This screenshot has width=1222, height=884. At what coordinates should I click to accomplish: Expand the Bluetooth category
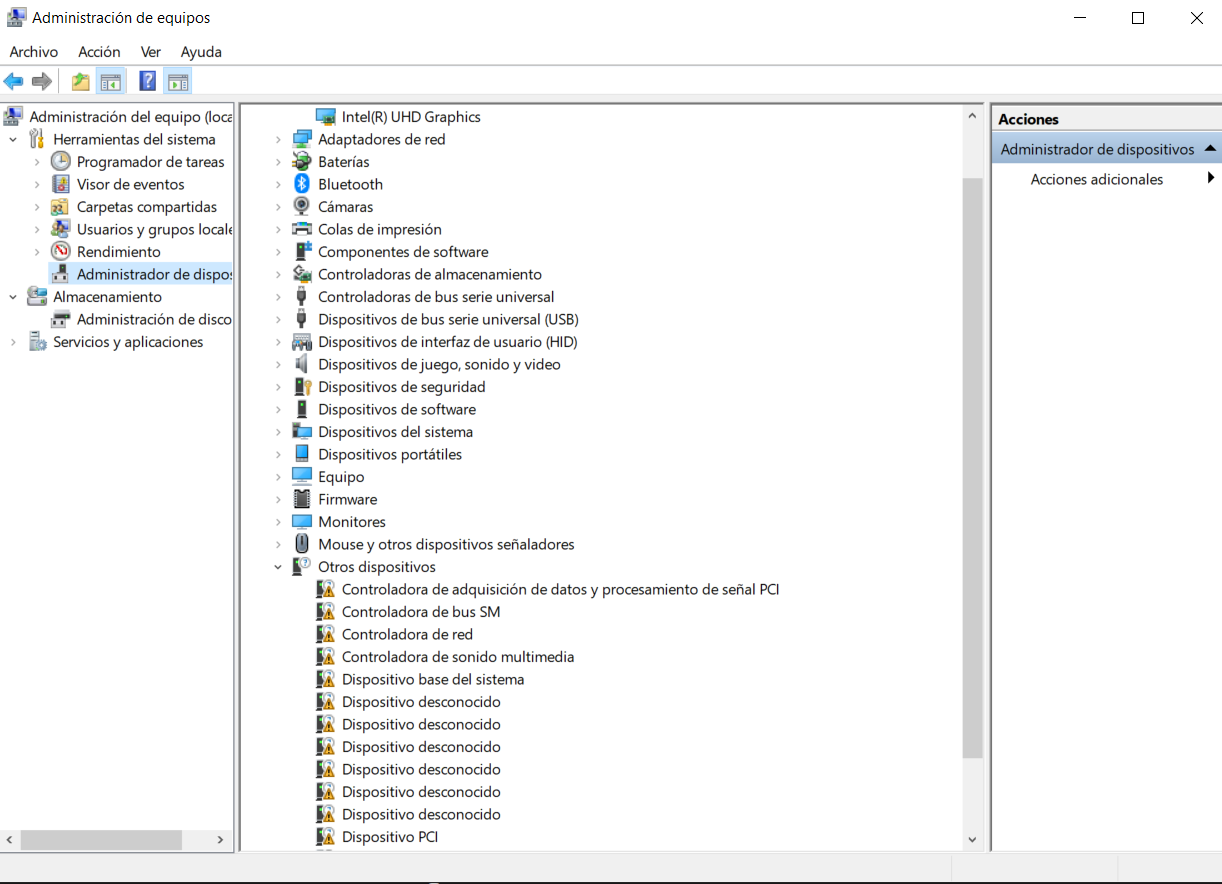click(x=279, y=184)
